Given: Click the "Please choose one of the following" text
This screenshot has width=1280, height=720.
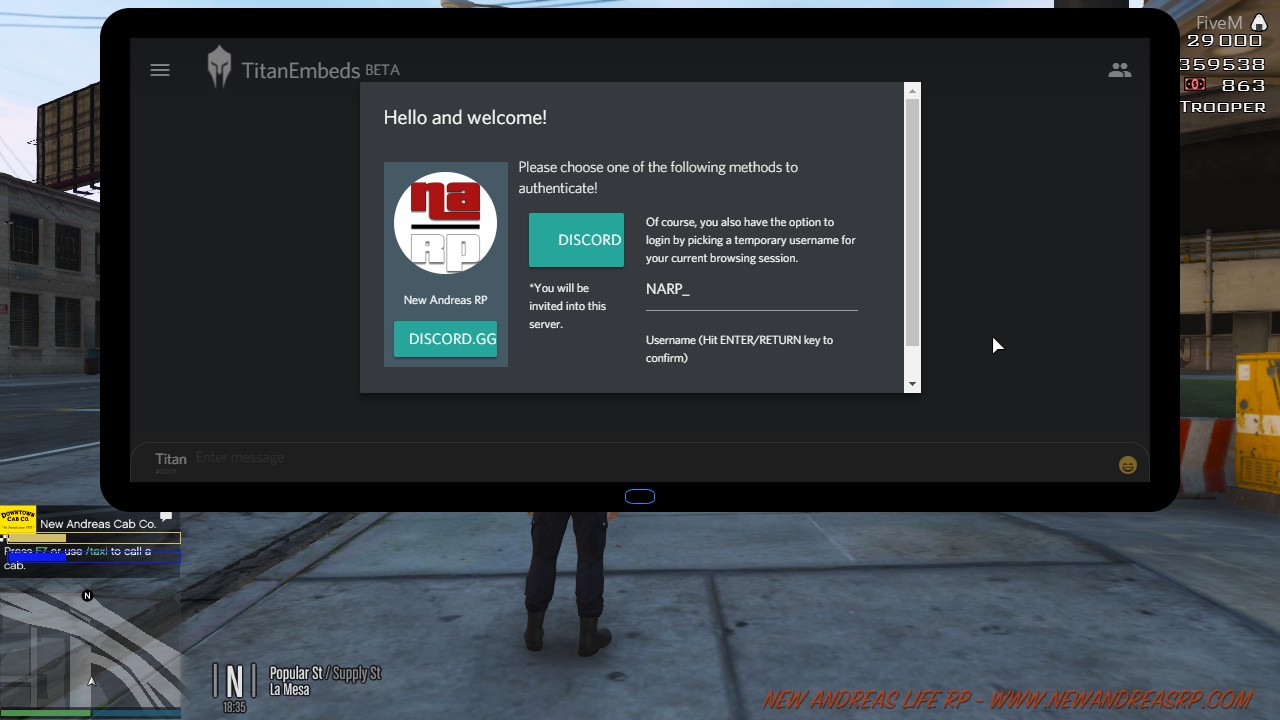Looking at the screenshot, I should tap(658, 177).
